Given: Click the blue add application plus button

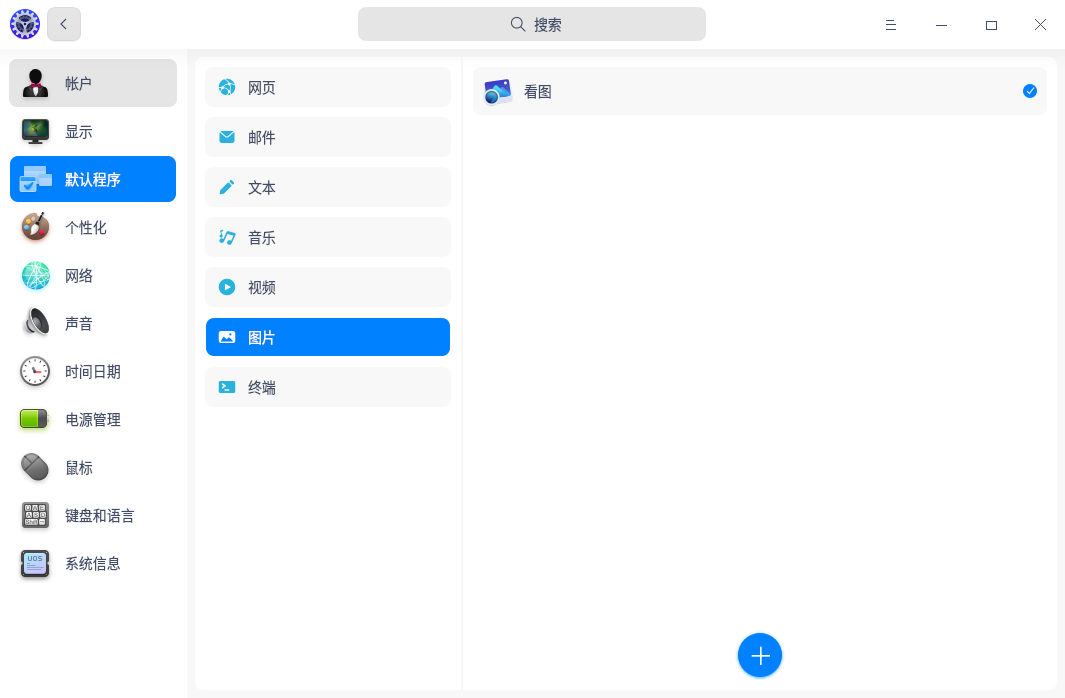Looking at the screenshot, I should (x=759, y=655).
